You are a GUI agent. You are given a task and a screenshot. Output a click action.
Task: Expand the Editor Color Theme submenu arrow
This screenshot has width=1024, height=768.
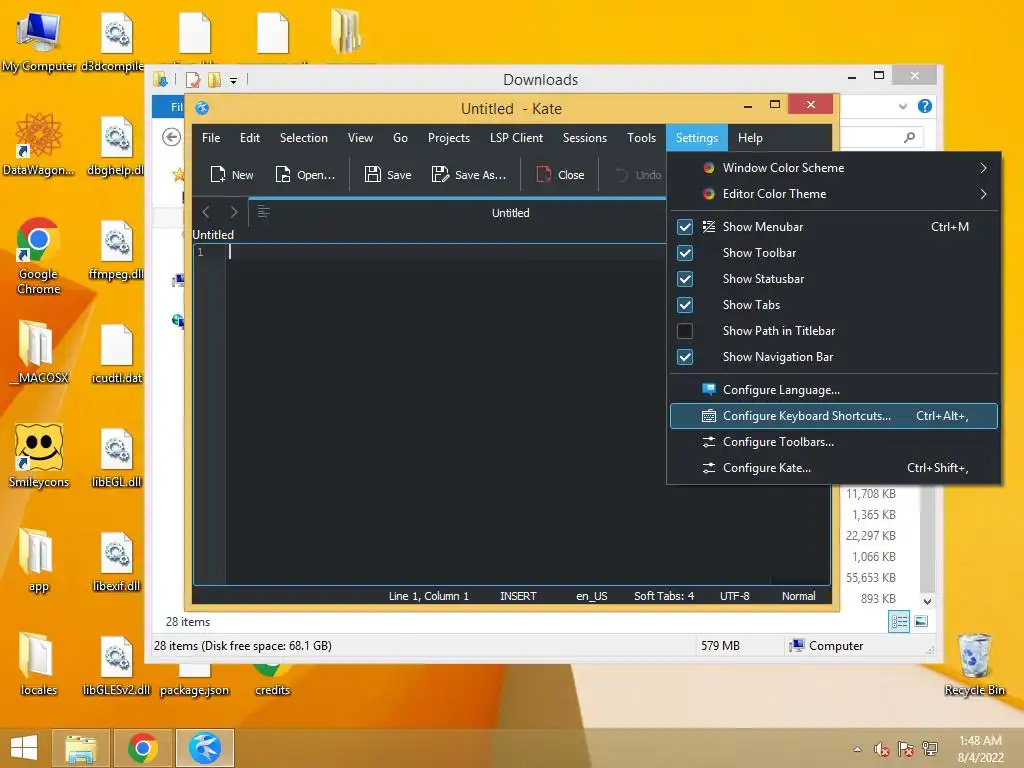click(984, 194)
